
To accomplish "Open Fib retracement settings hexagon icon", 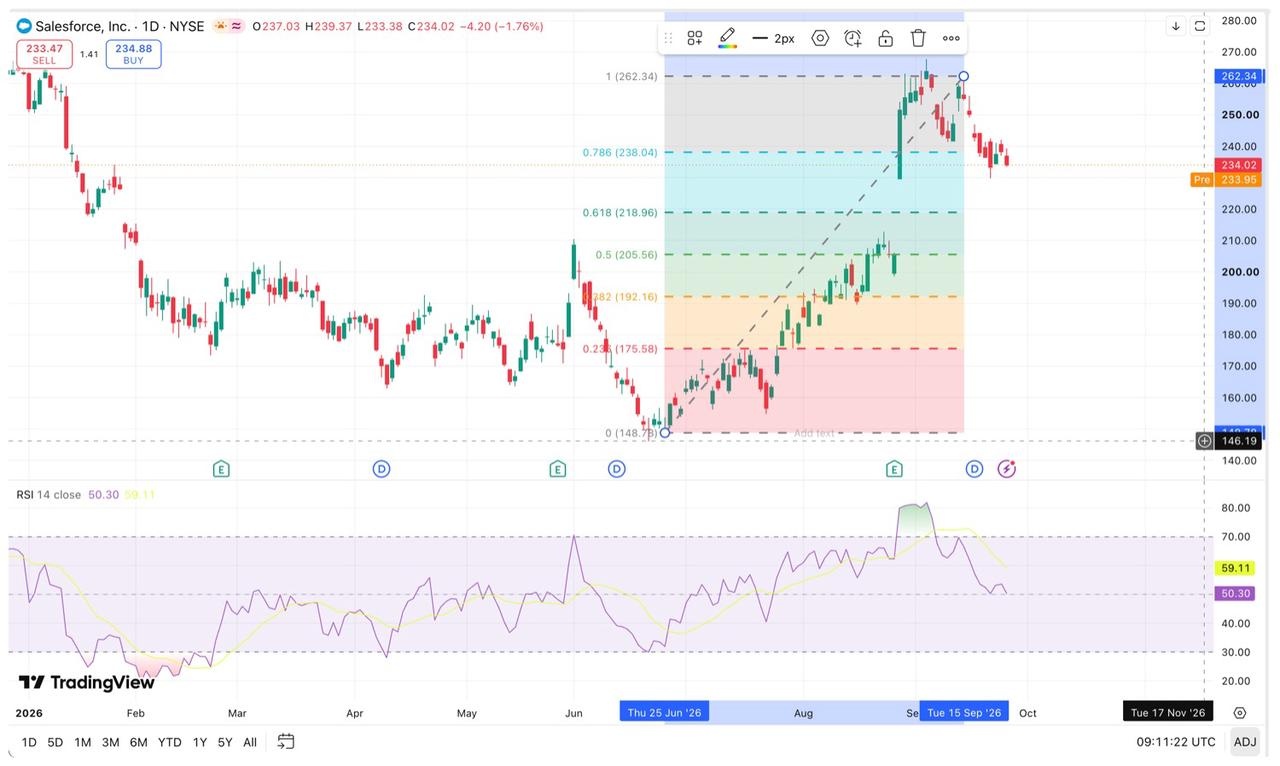I will pos(820,38).
